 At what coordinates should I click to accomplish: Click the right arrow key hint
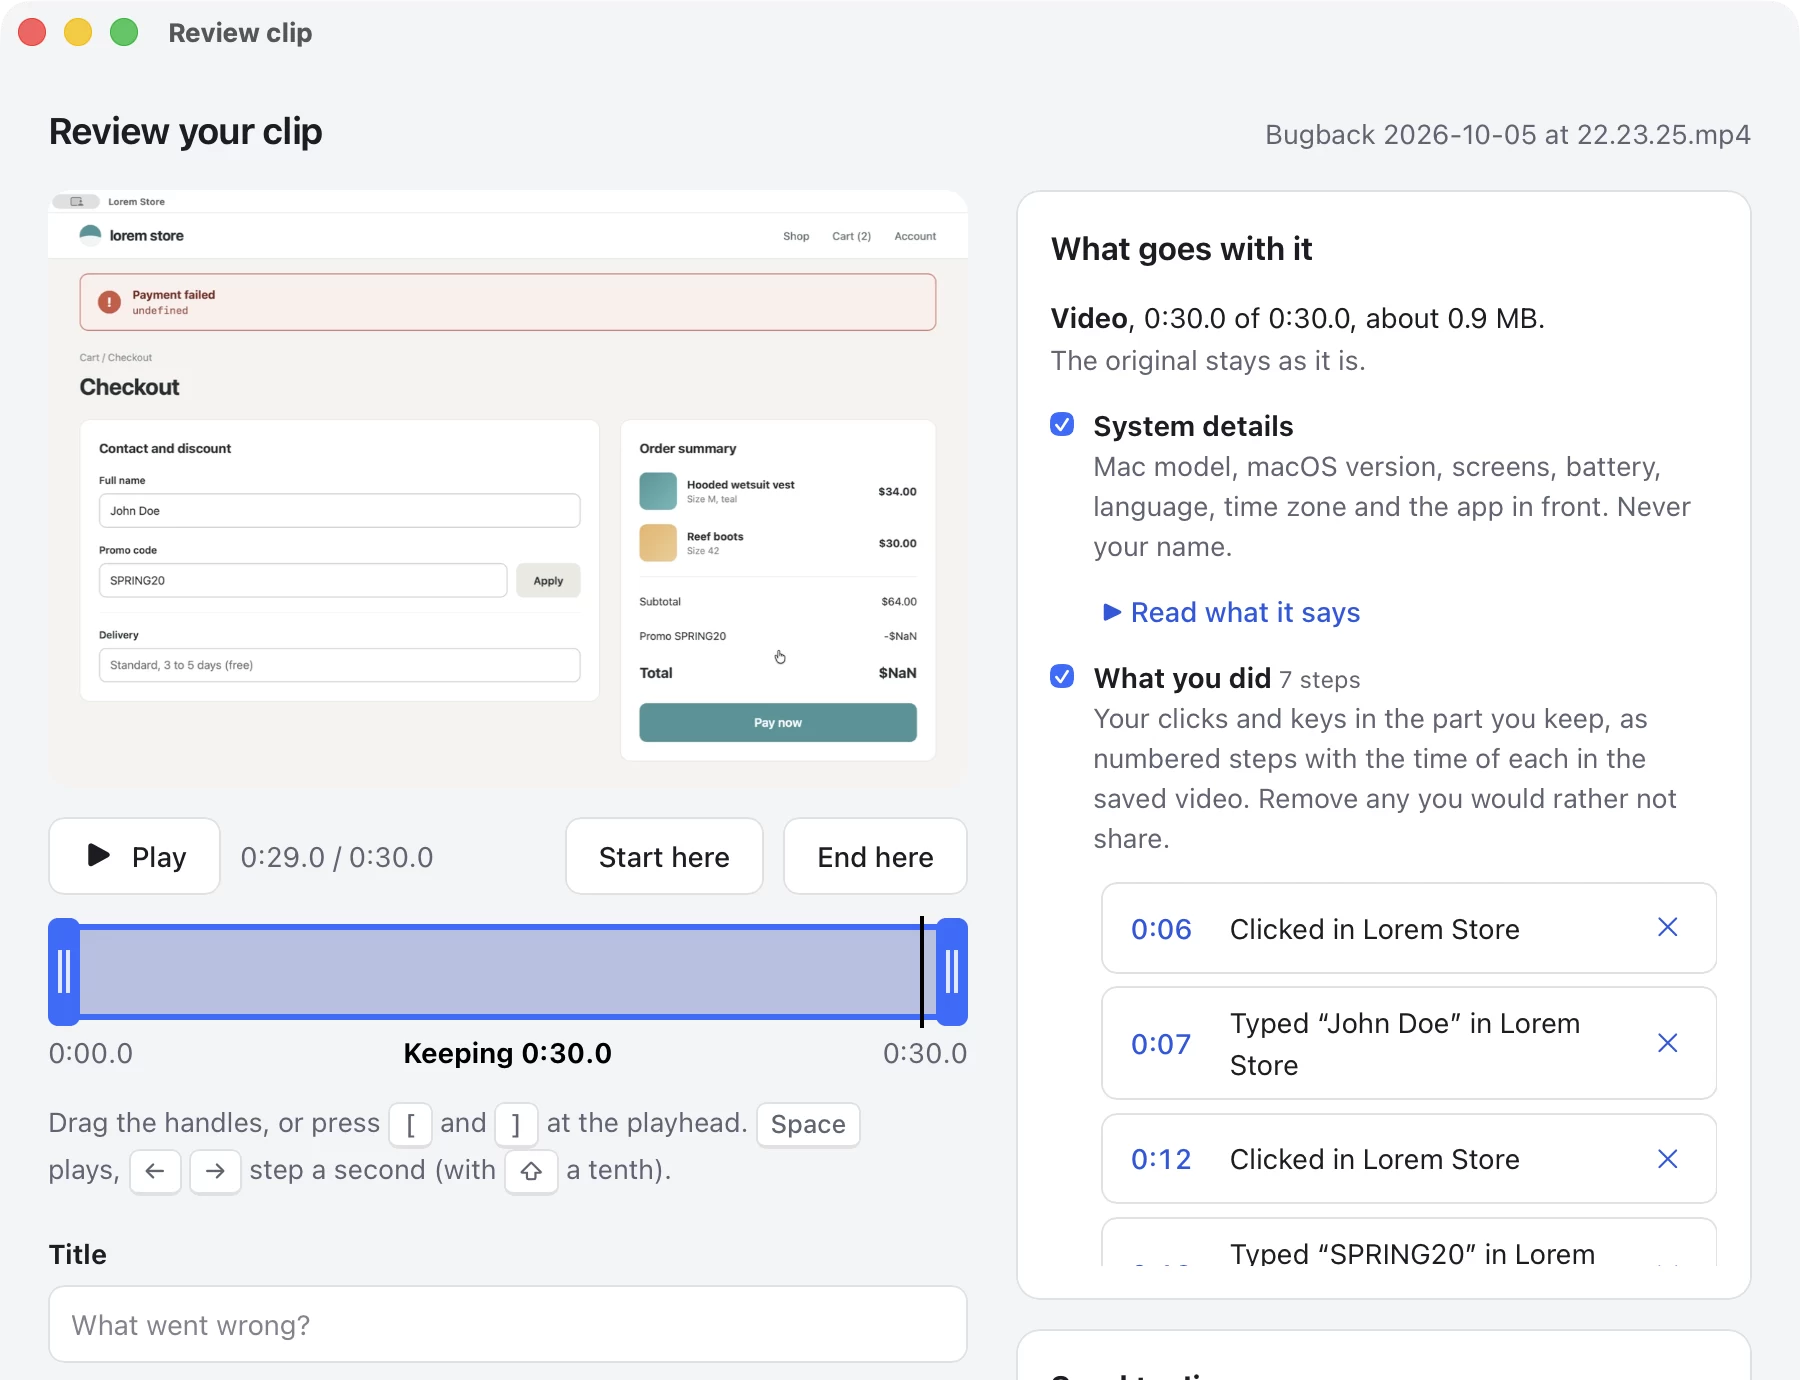215,1171
